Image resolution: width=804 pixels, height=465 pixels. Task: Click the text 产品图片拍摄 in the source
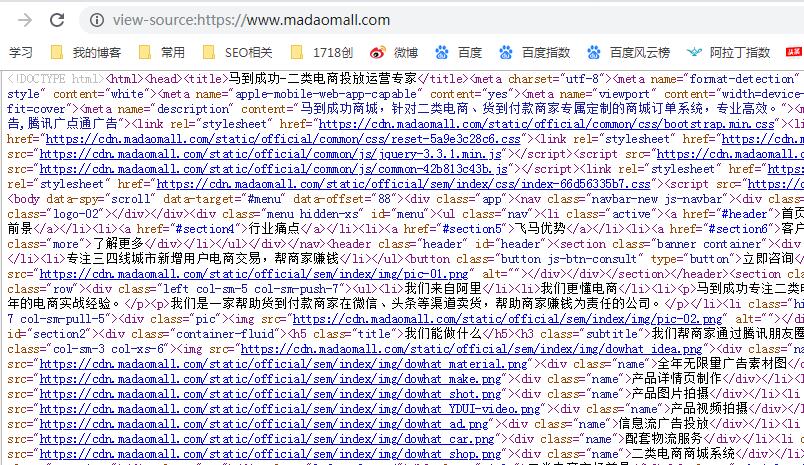pos(670,394)
